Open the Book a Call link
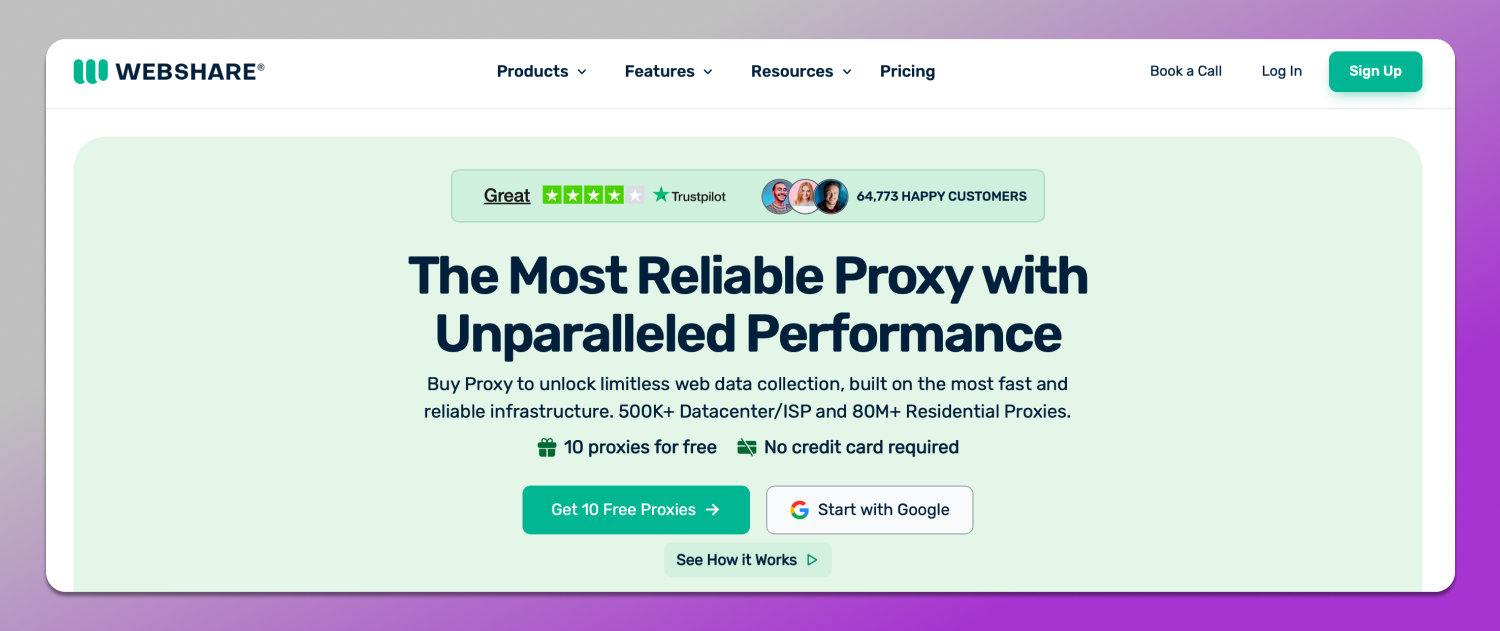This screenshot has height=631, width=1500. (x=1185, y=71)
